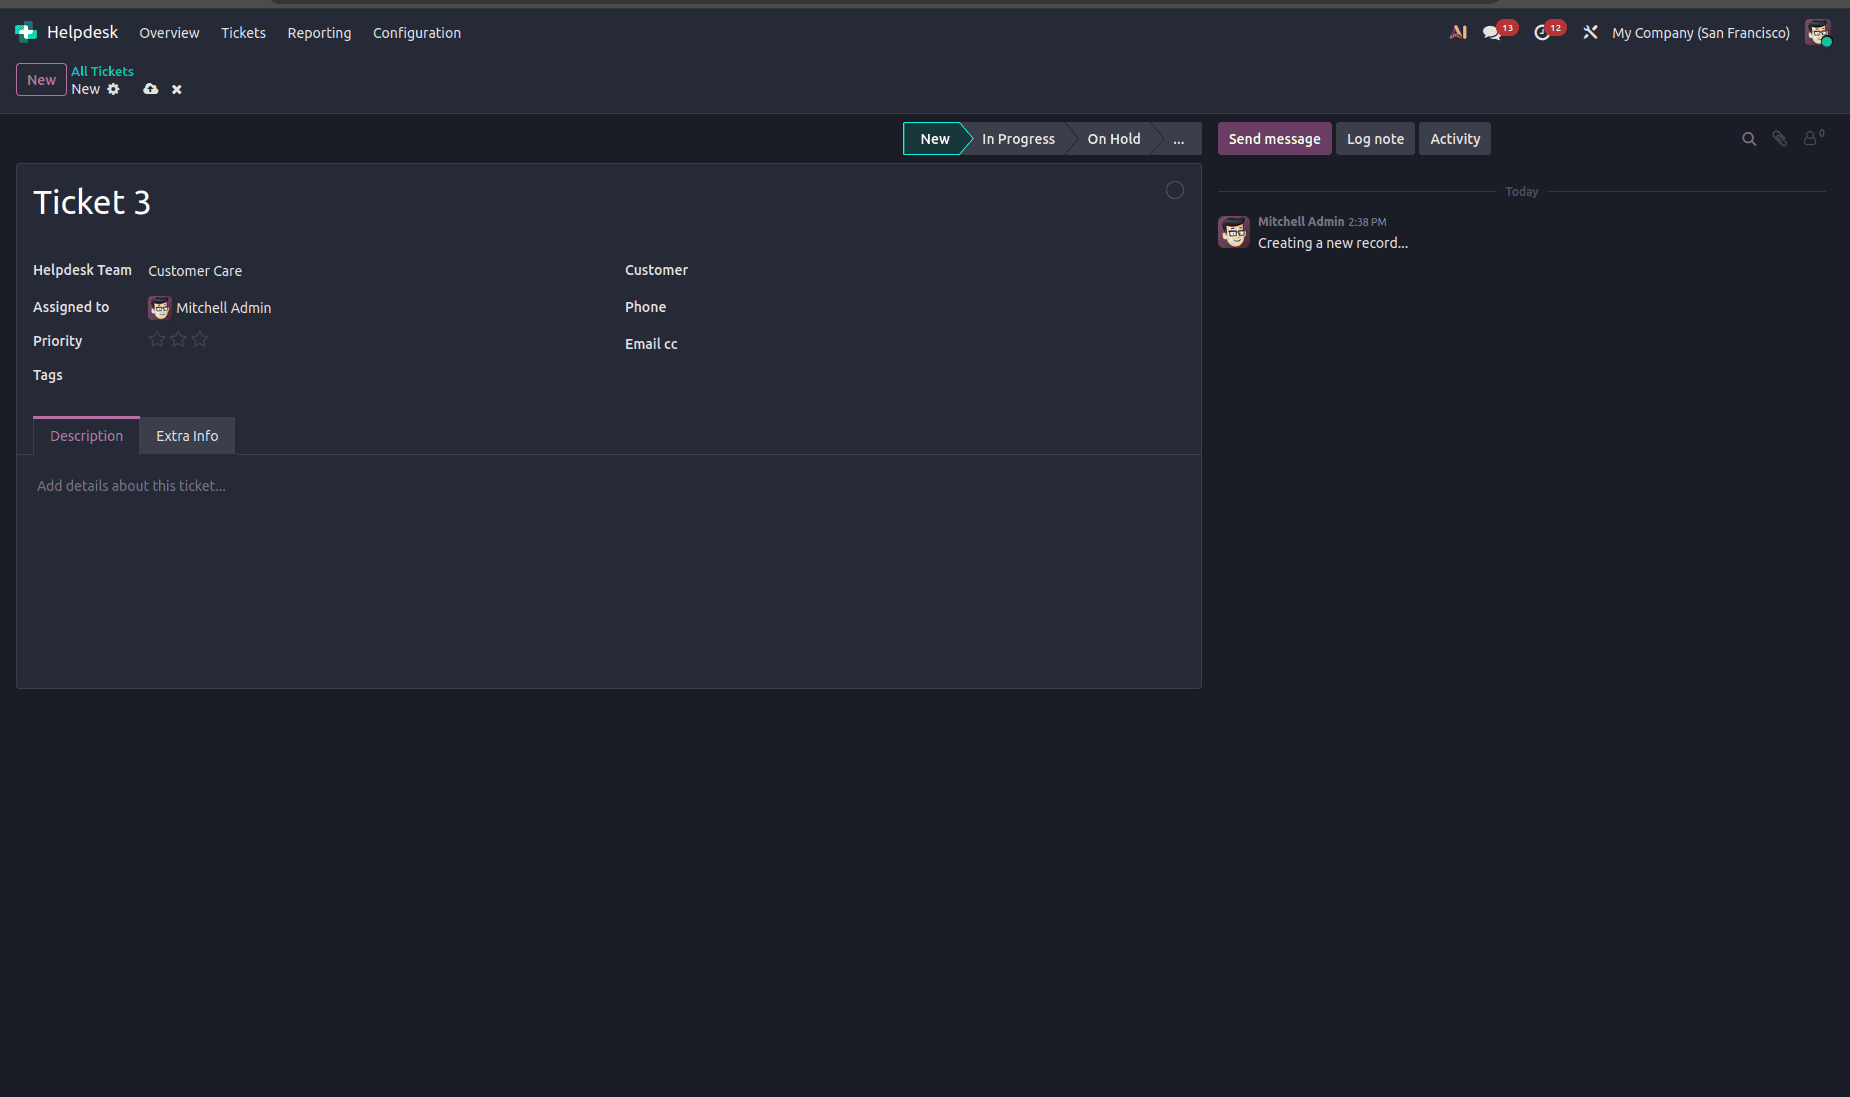The height and width of the screenshot is (1097, 1850).
Task: Open the user avatar menu
Action: click(1817, 32)
